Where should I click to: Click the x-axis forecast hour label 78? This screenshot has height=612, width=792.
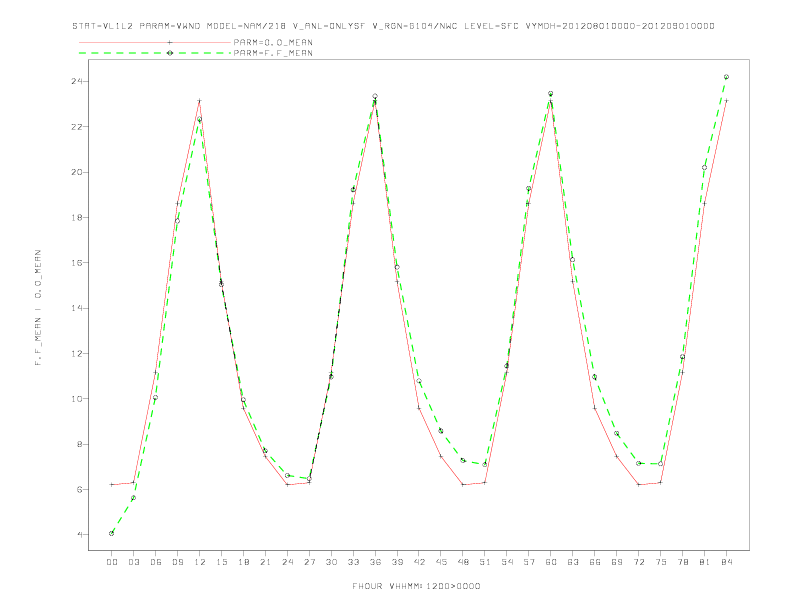[x=683, y=562]
